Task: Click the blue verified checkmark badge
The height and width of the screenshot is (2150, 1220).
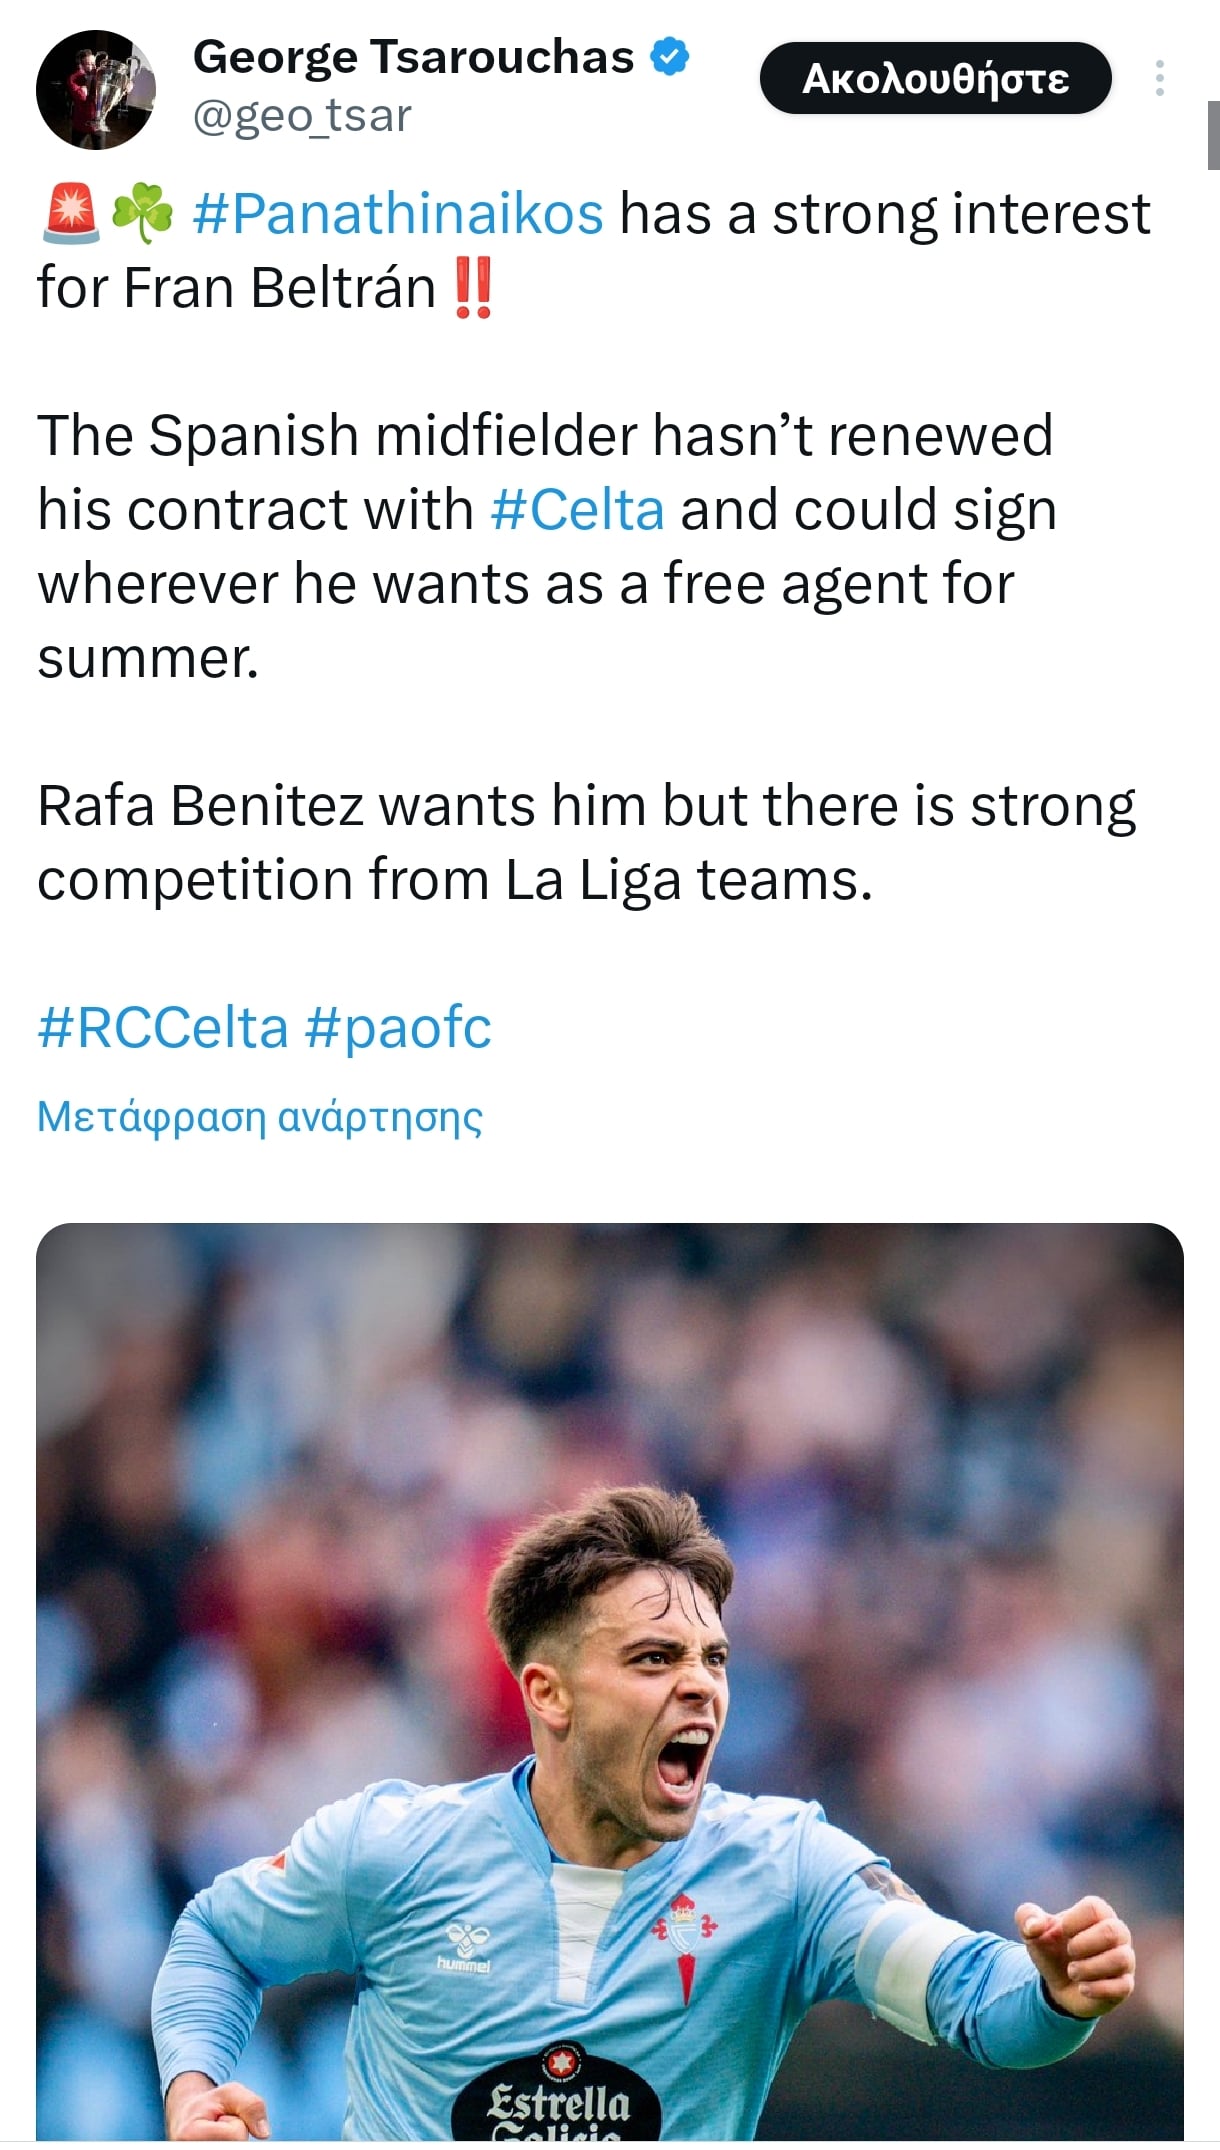Action: [670, 57]
